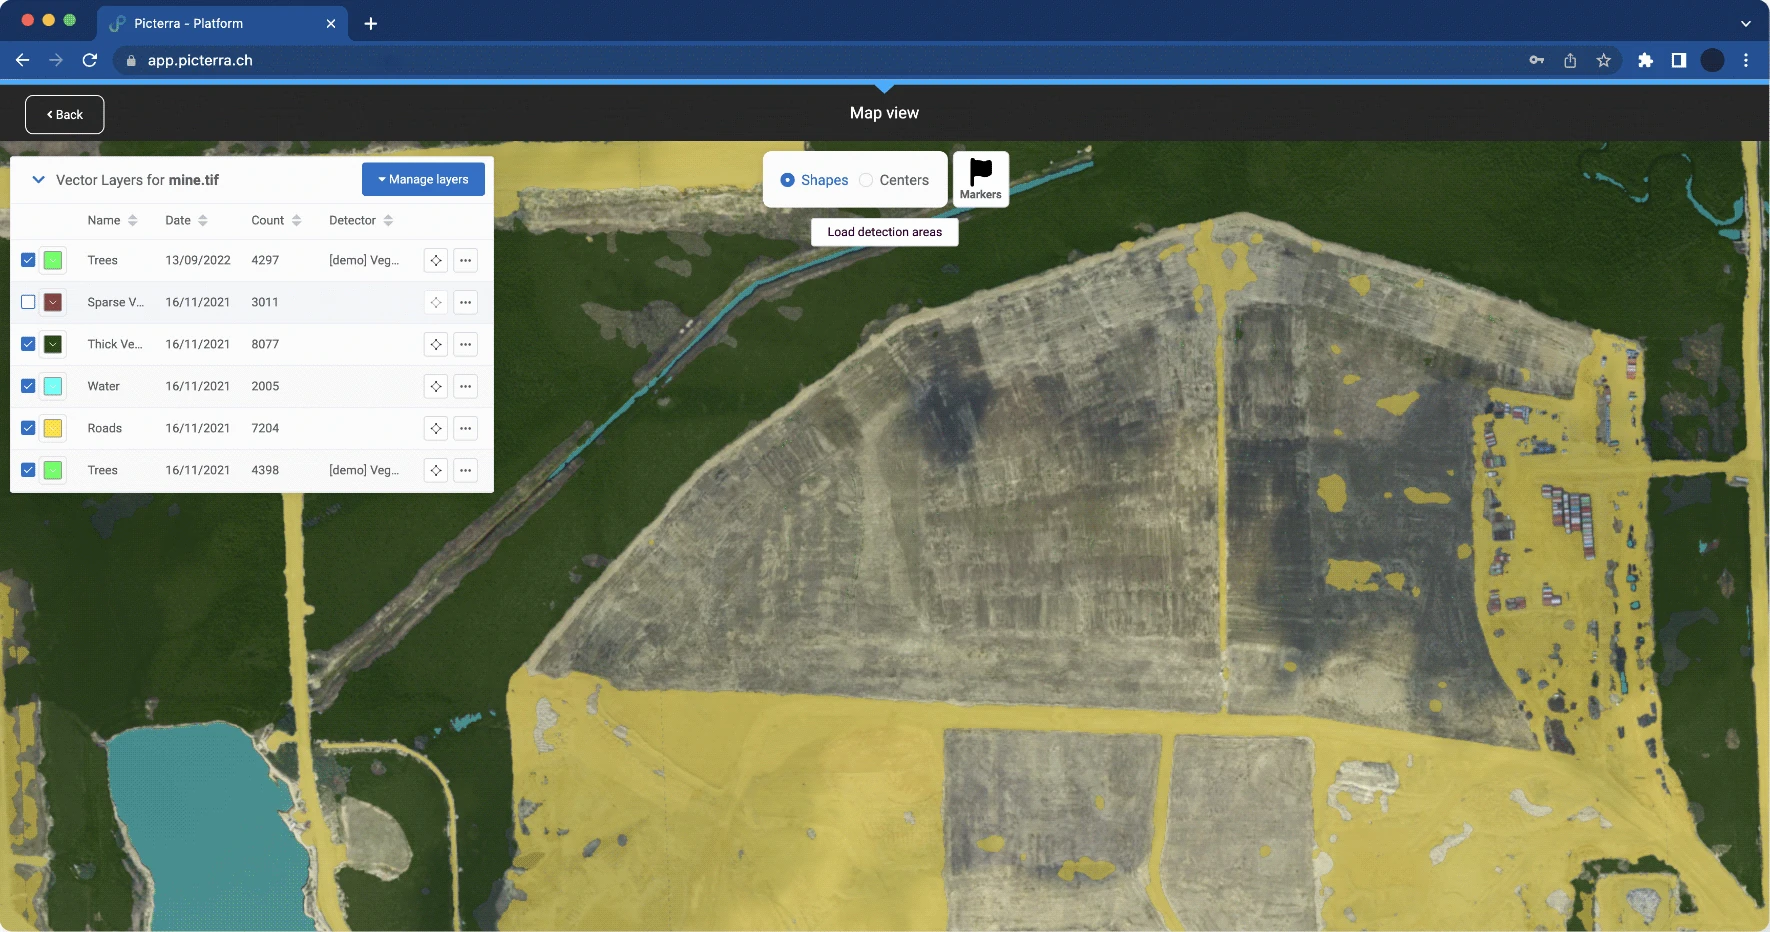The image size is (1770, 932).
Task: Uncheck the Water layer visibility
Action: pos(28,386)
